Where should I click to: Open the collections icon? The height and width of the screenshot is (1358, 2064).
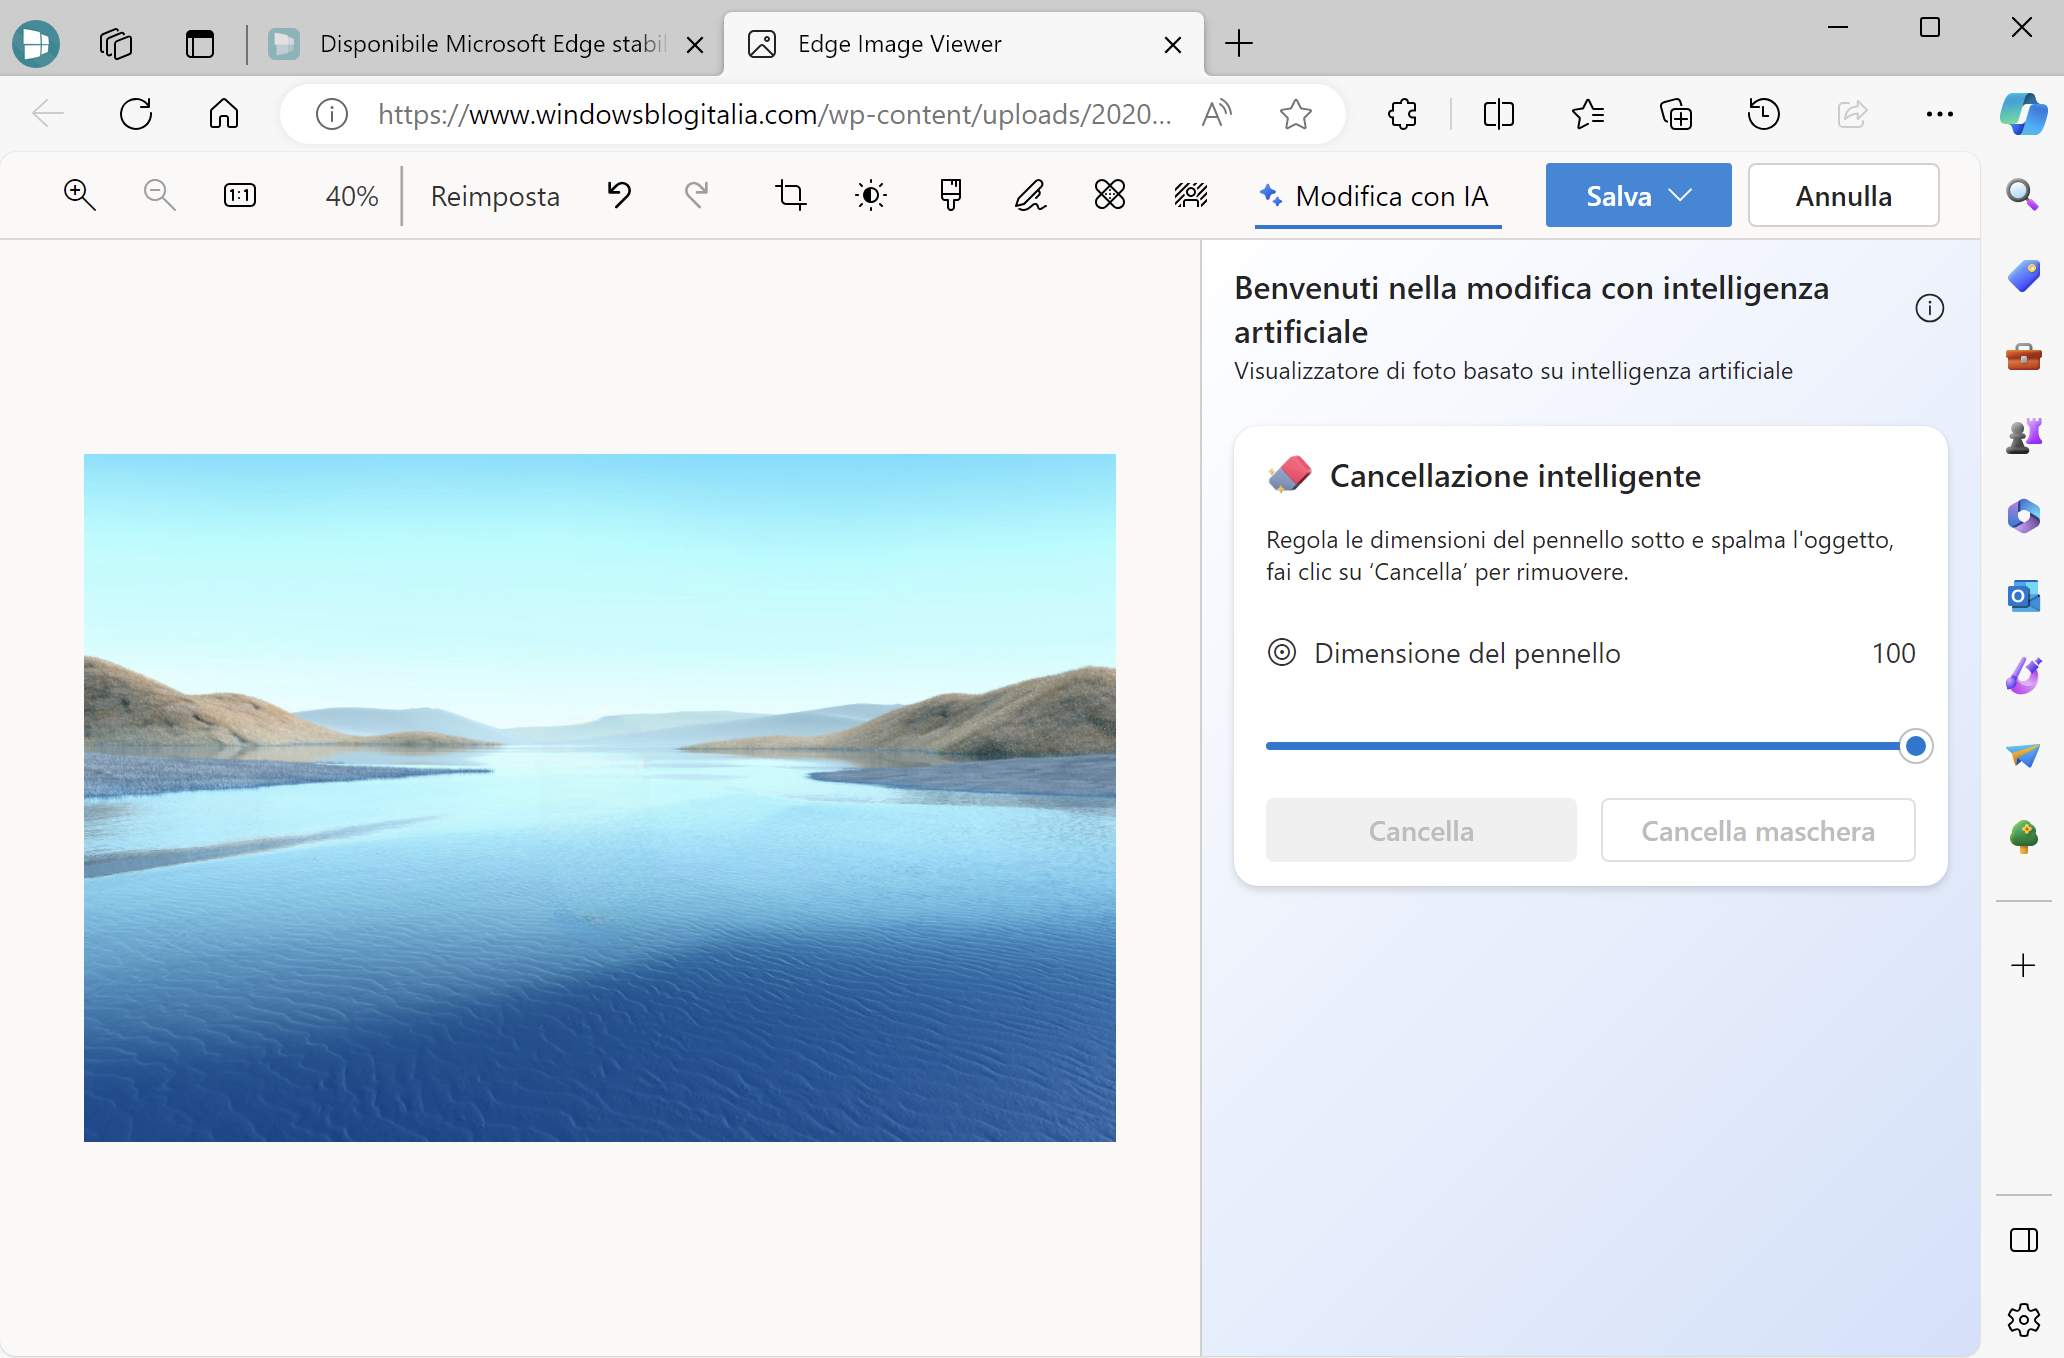(1676, 114)
